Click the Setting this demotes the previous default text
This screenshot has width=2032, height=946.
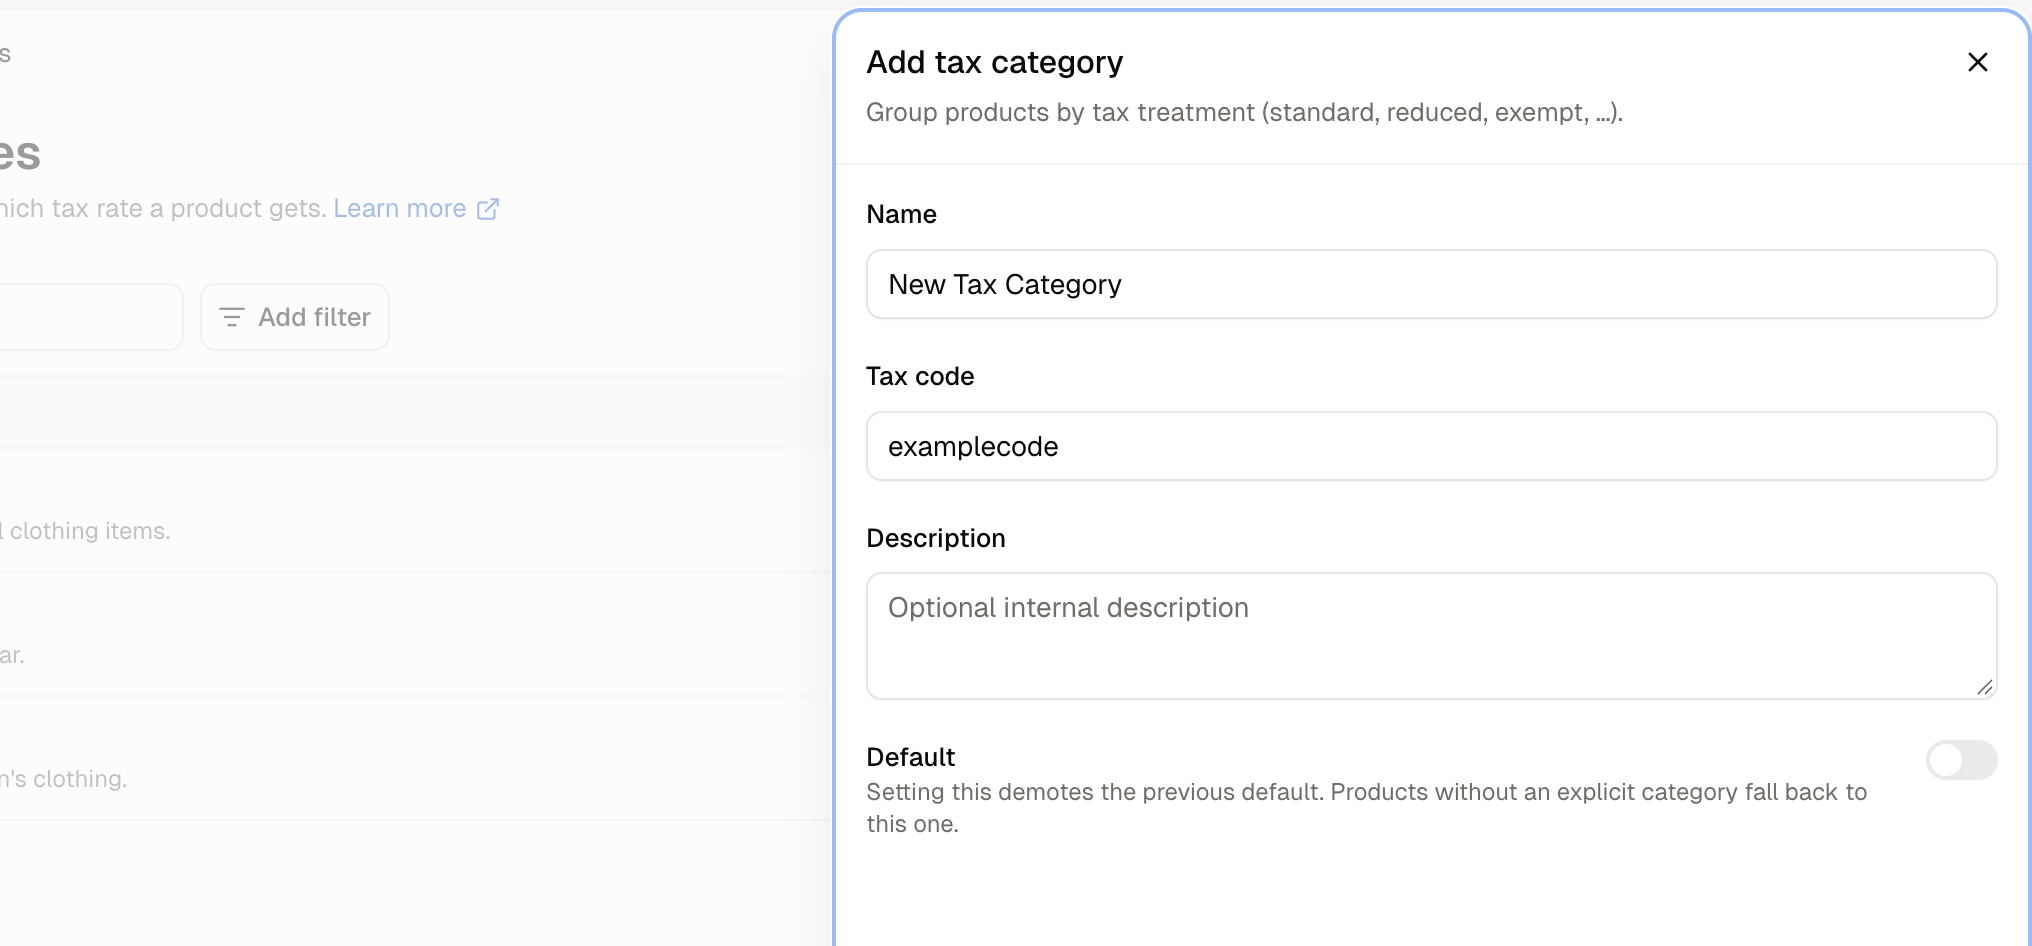[1366, 808]
